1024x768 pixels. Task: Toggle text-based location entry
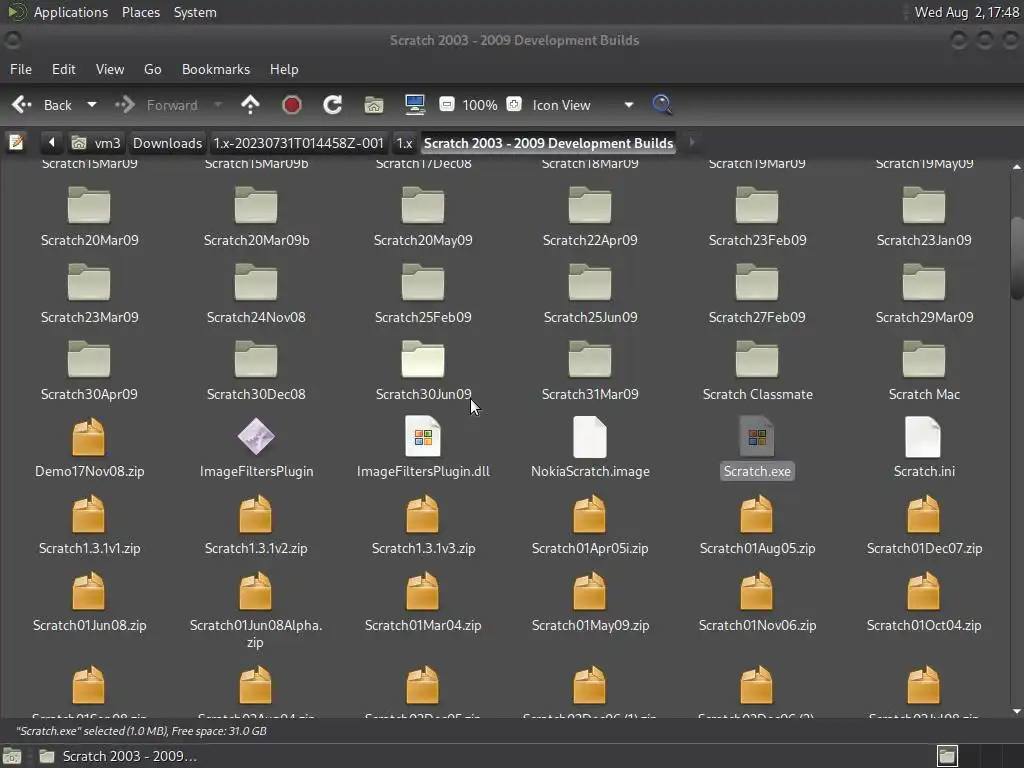[x=16, y=142]
